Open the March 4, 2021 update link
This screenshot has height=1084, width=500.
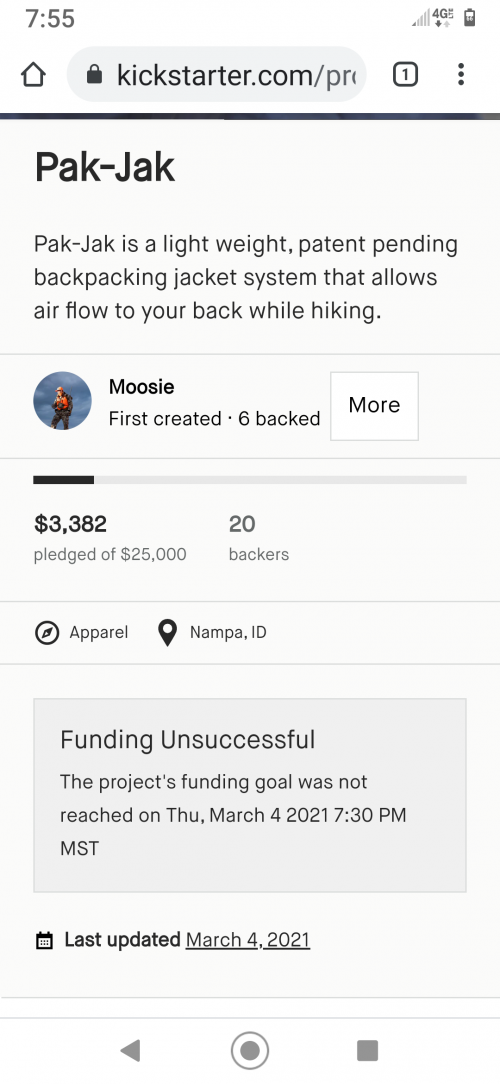[248, 940]
